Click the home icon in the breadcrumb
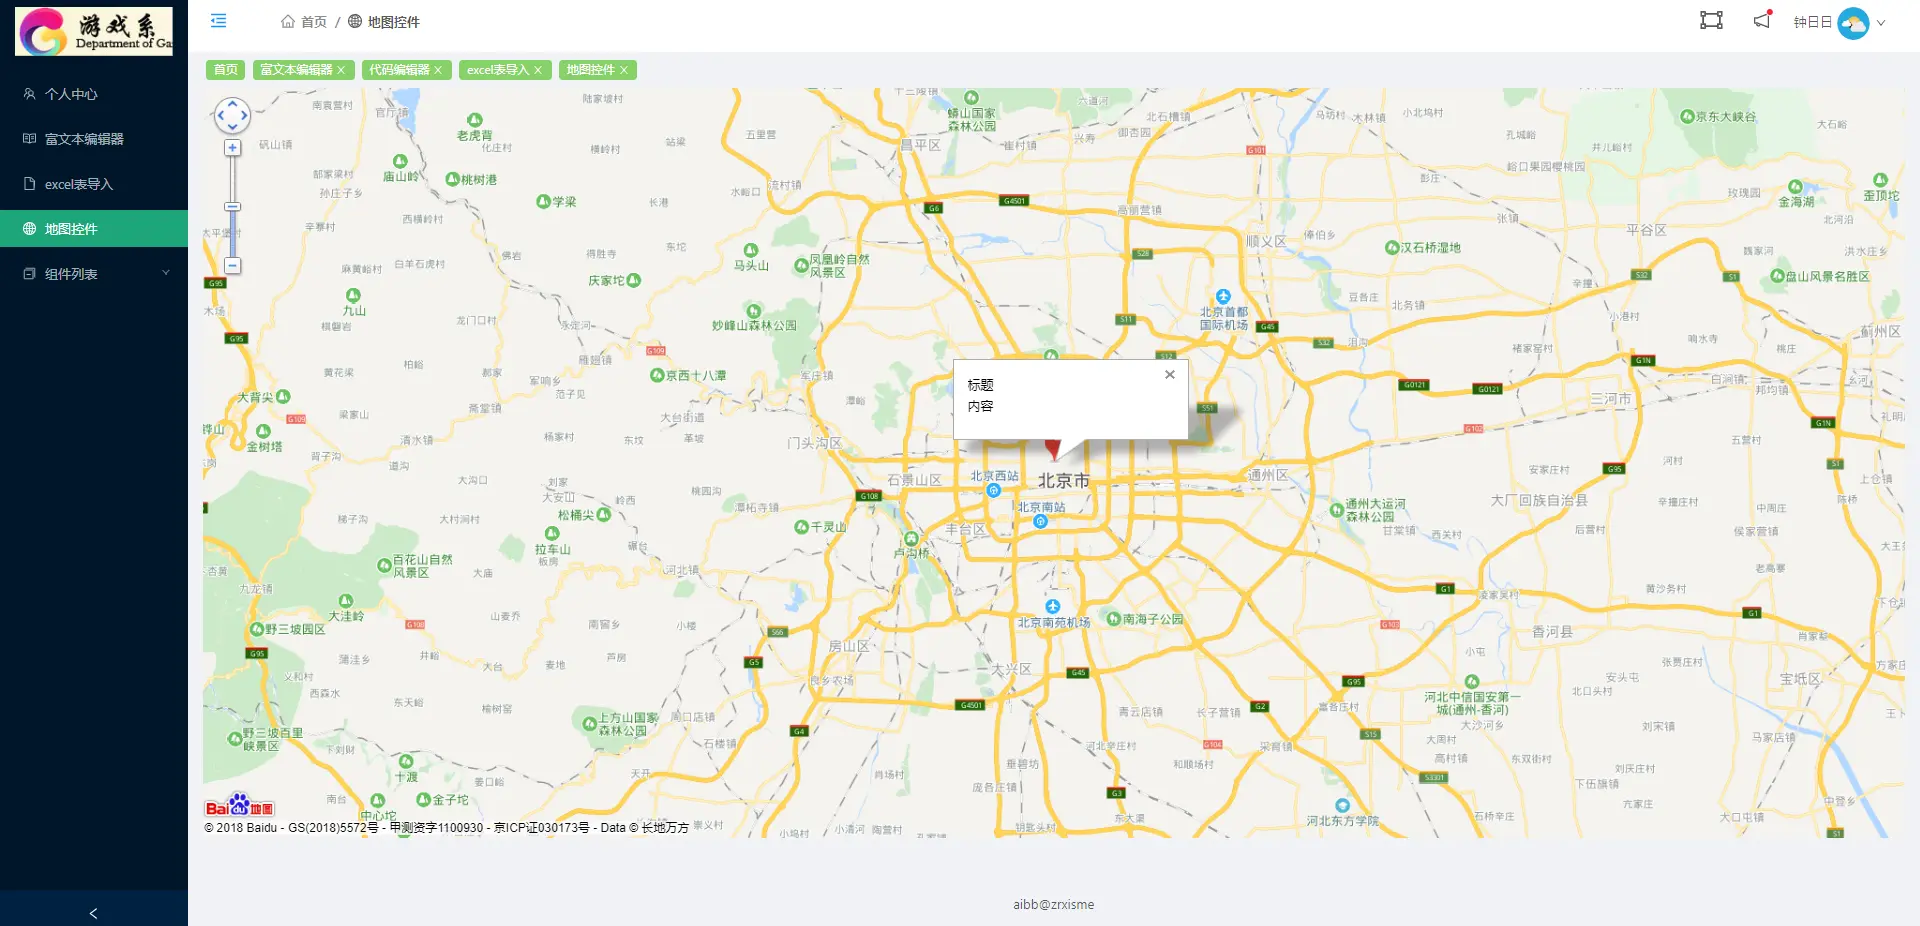 286,21
